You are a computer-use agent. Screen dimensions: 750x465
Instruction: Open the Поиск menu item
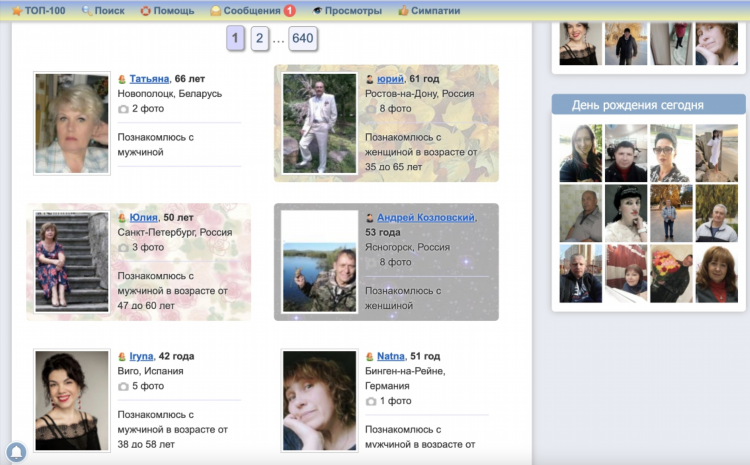coord(110,11)
